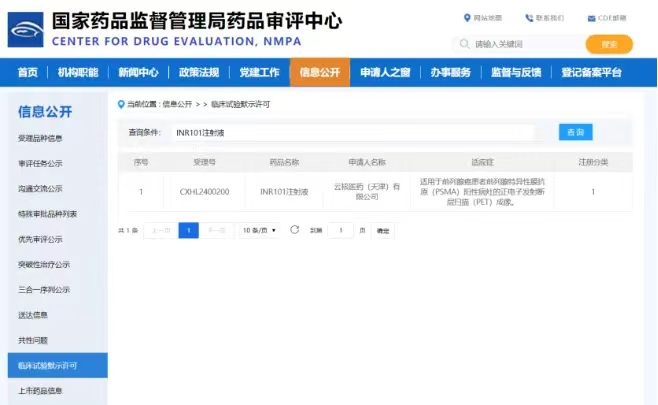
Task: Open 受理品种信息 in the sidebar
Action: click(x=40, y=138)
